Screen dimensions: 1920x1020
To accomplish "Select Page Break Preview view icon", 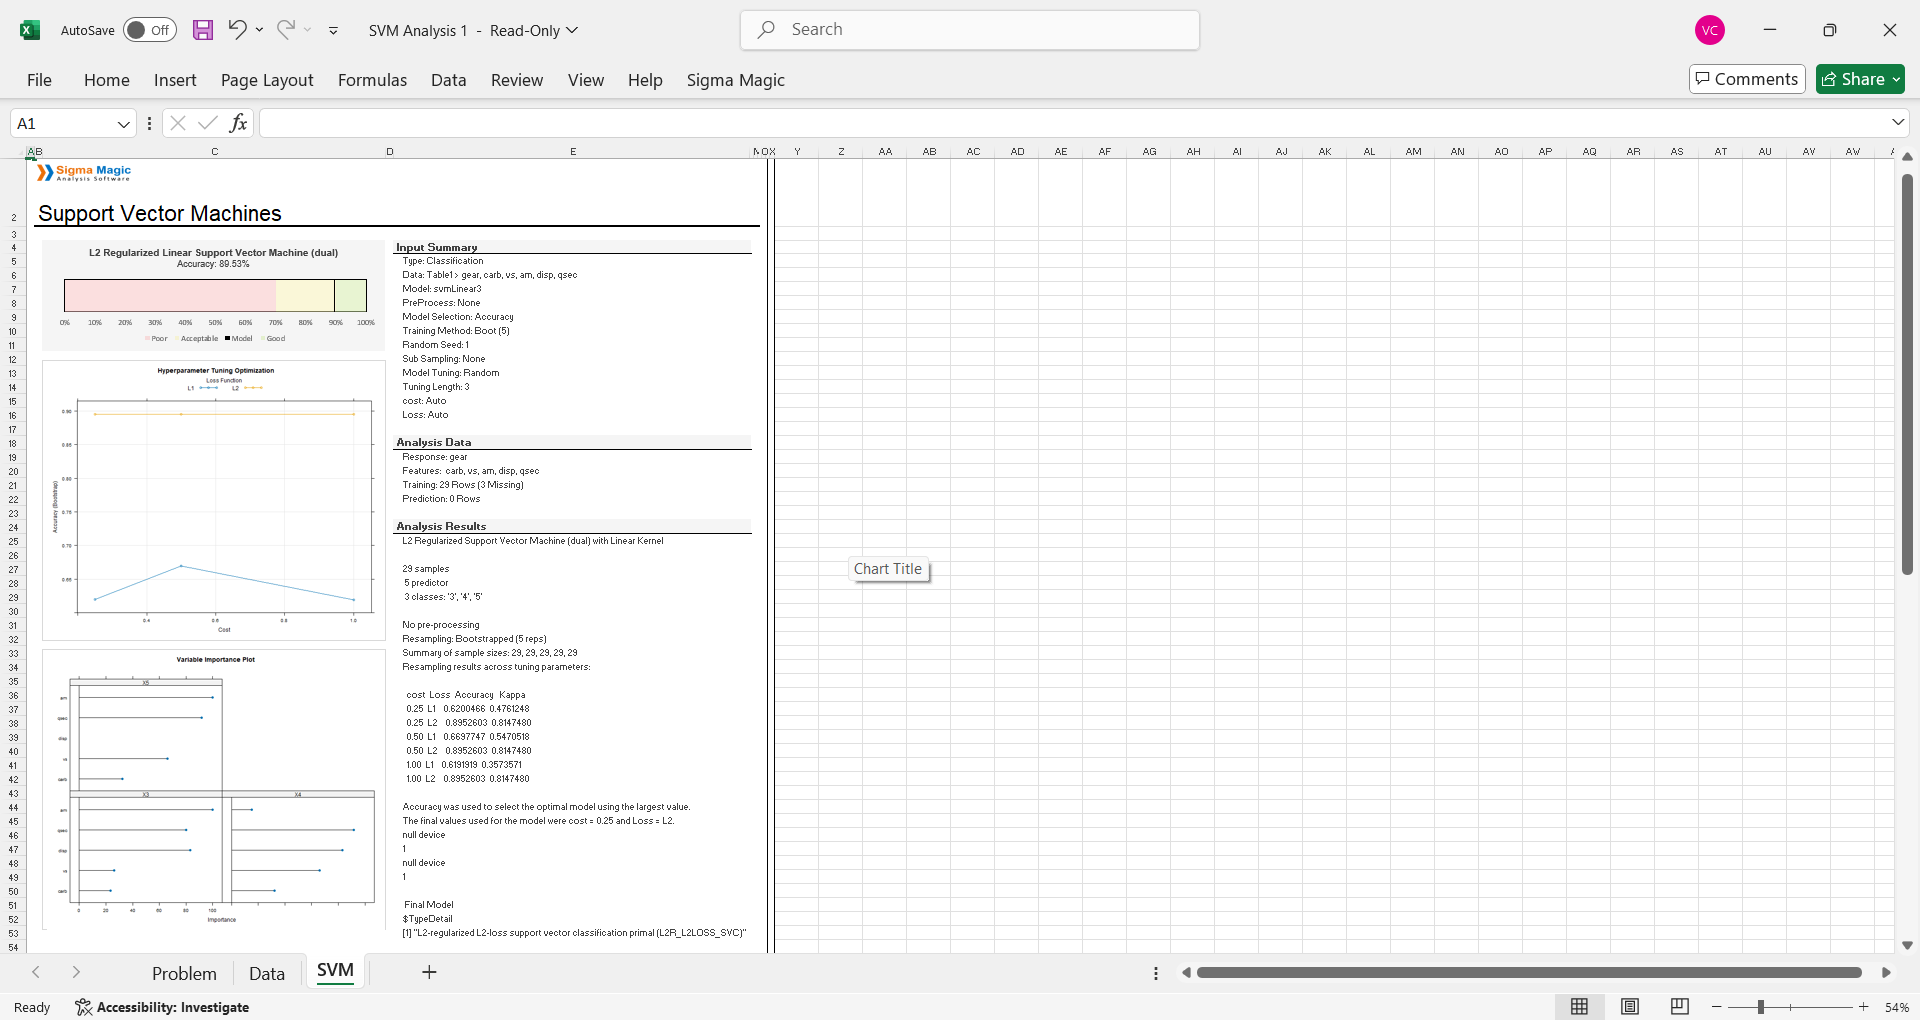I will tap(1680, 1007).
